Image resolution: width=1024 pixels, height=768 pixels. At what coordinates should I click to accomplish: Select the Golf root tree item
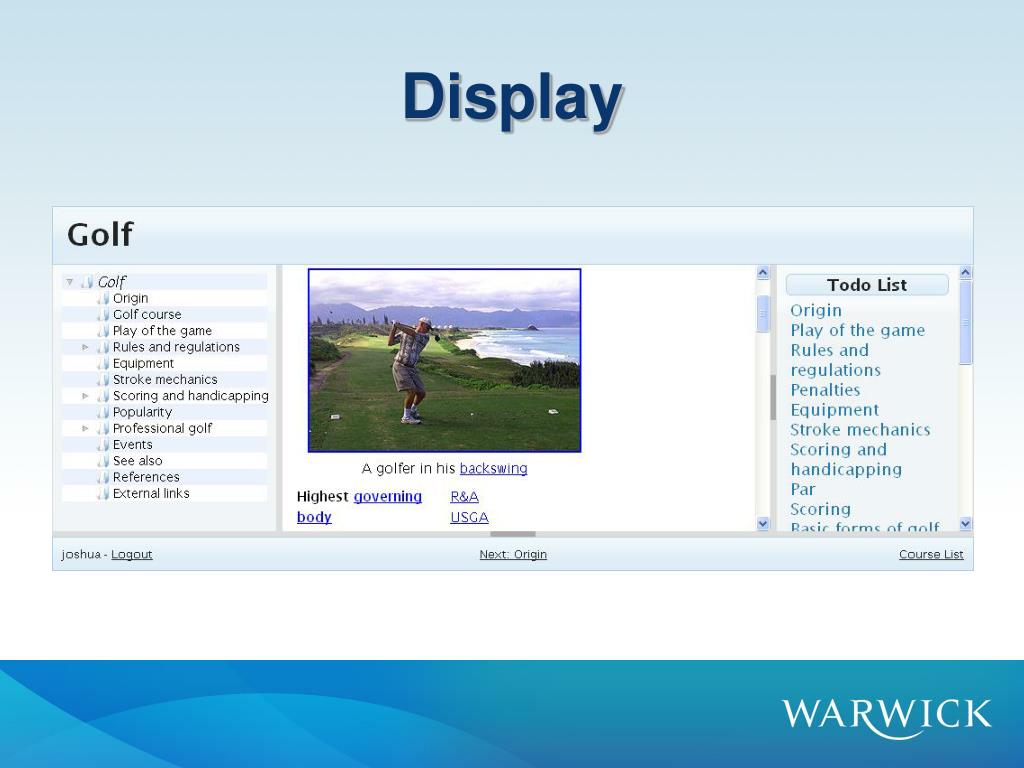[x=111, y=282]
